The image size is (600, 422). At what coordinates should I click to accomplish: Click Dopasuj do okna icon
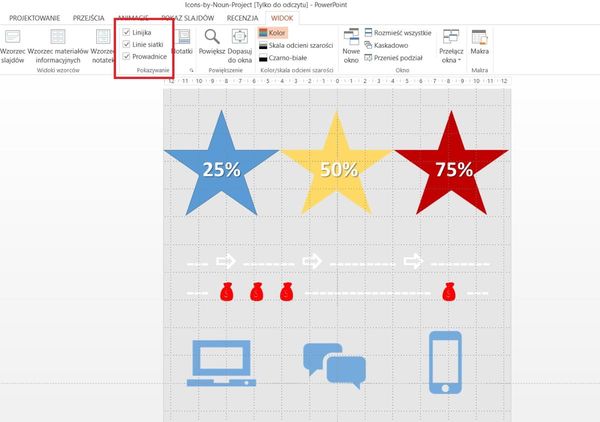(239, 40)
